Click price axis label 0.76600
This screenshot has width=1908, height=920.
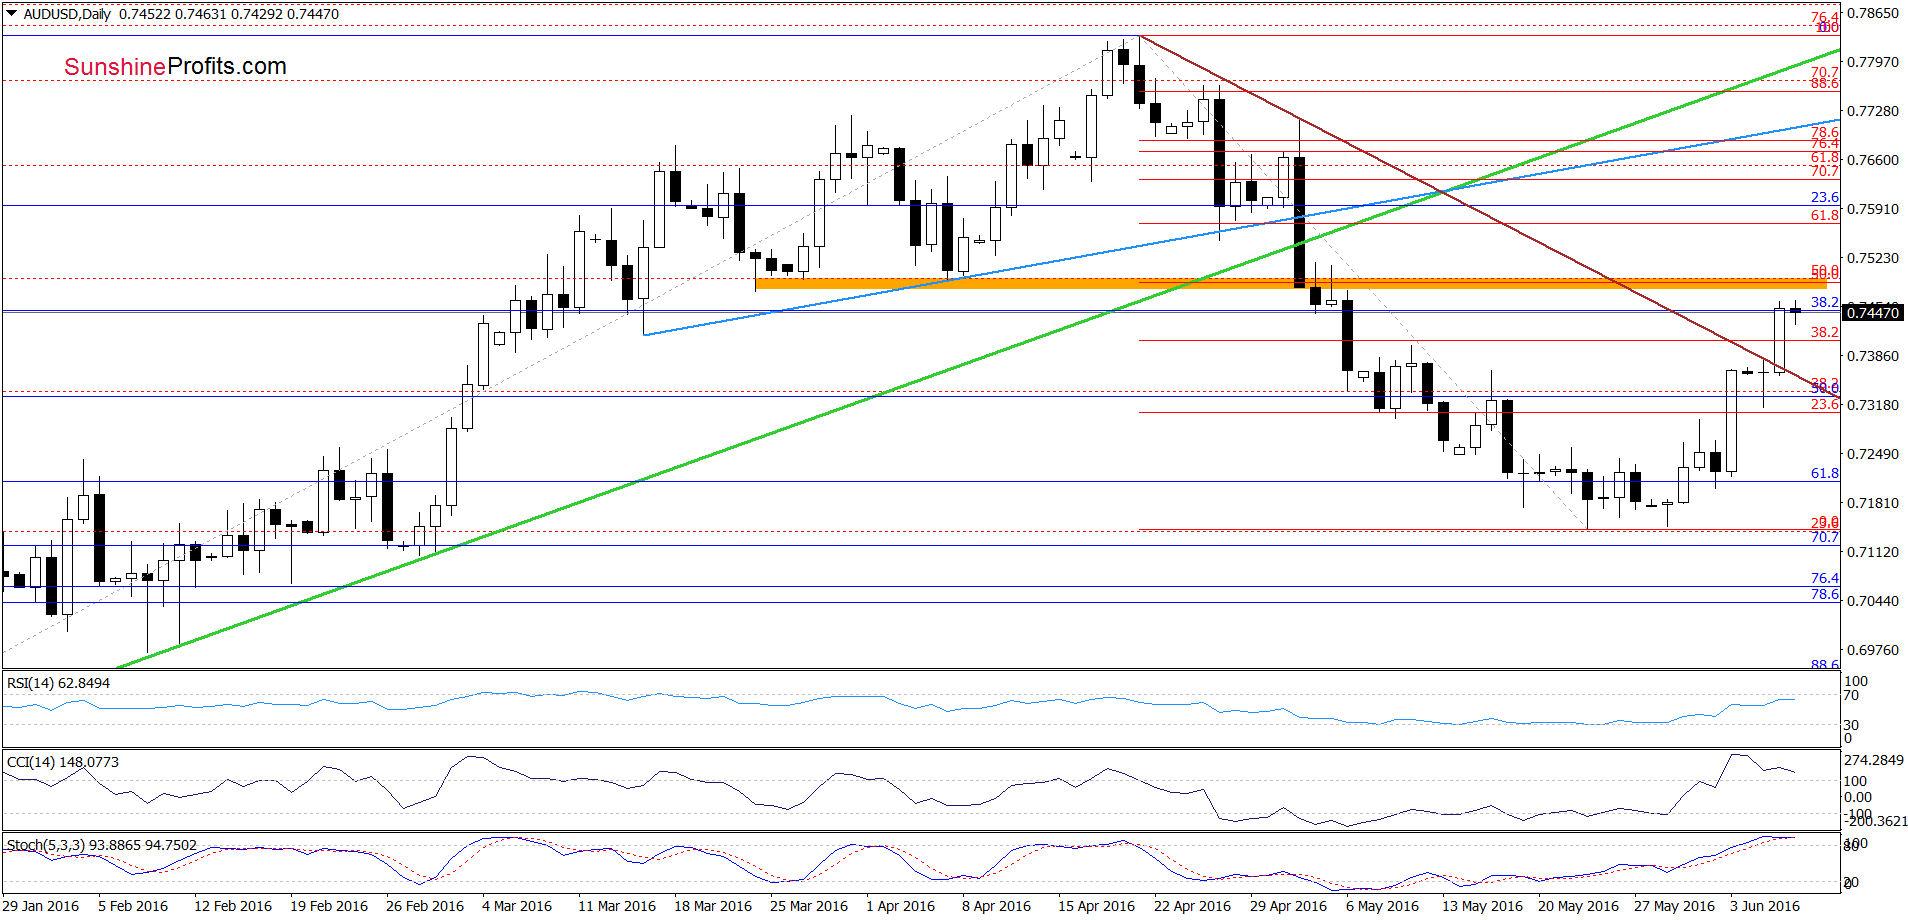tap(1872, 160)
